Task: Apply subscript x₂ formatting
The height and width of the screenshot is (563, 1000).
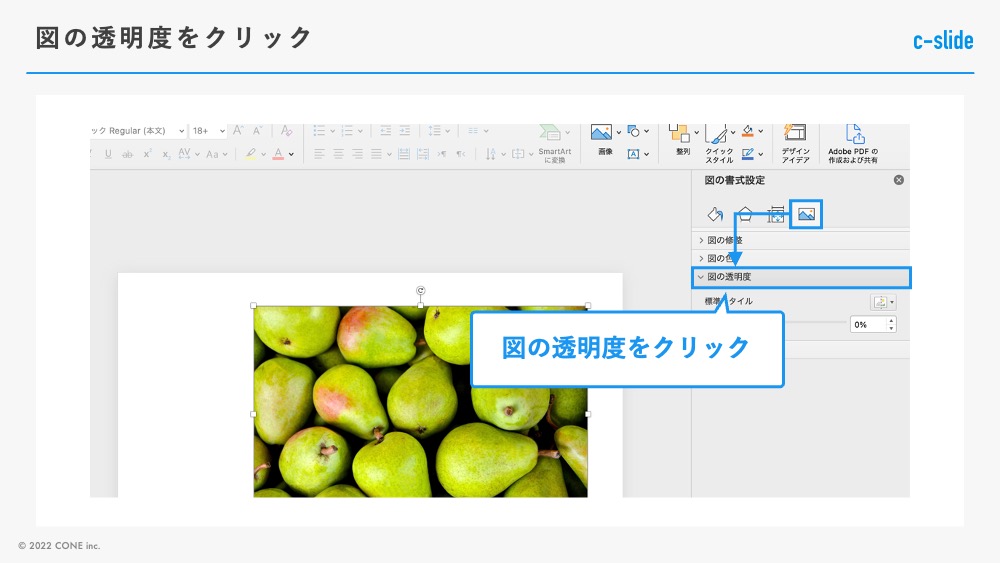Action: [166, 154]
